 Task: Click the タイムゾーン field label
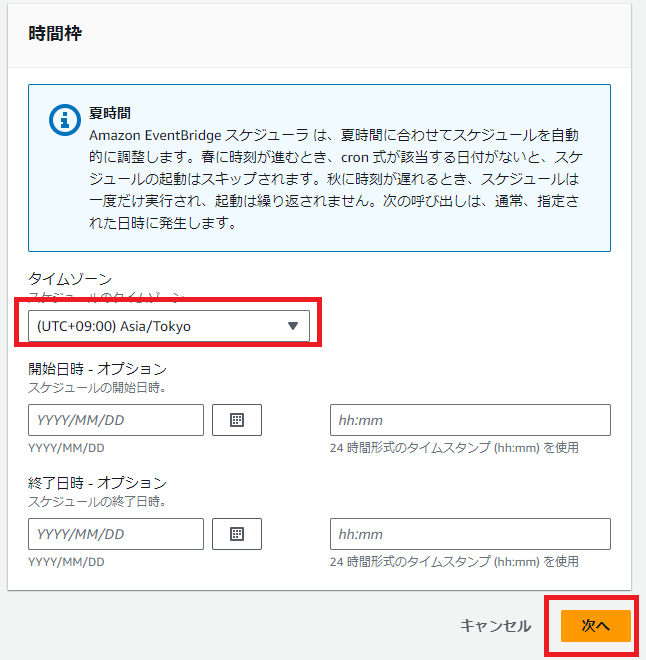pos(70,280)
